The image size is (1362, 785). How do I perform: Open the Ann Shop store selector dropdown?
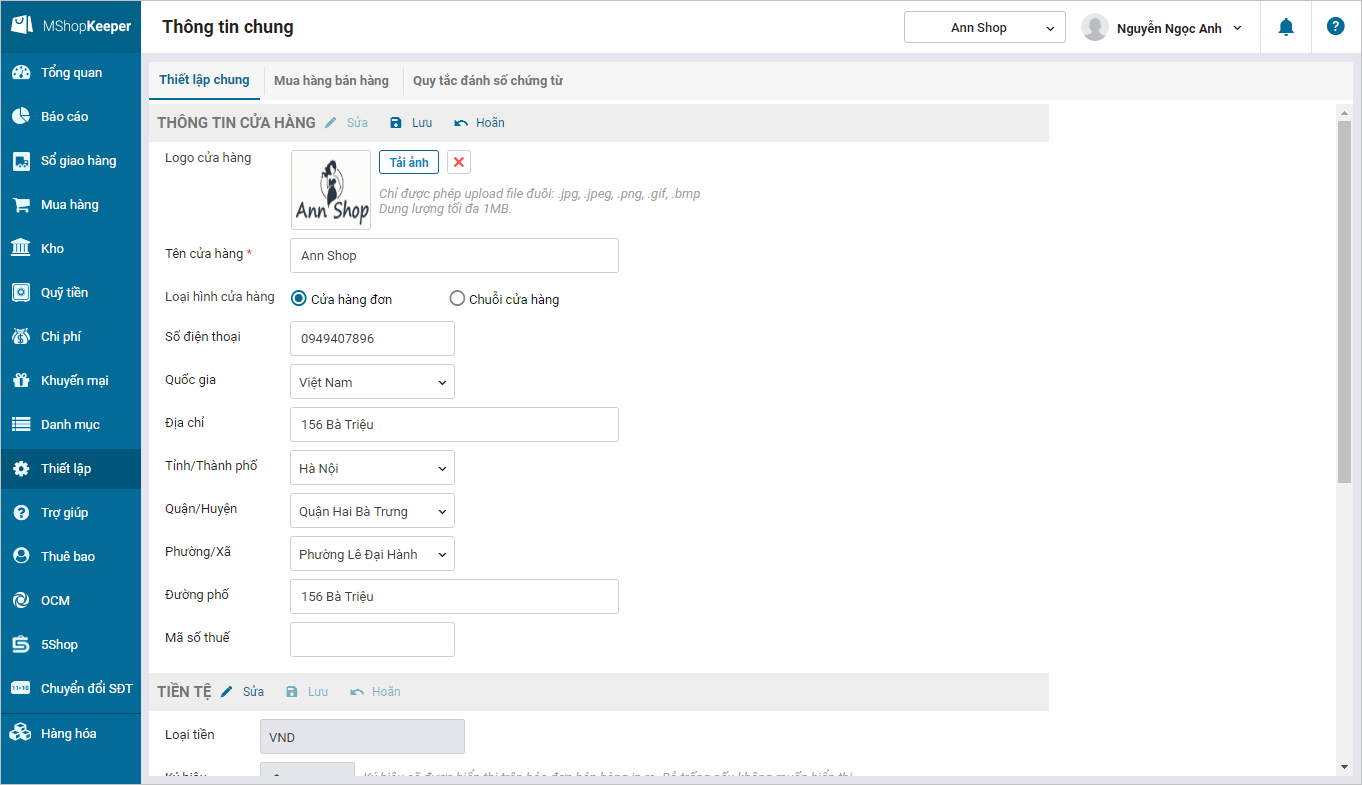tap(984, 28)
